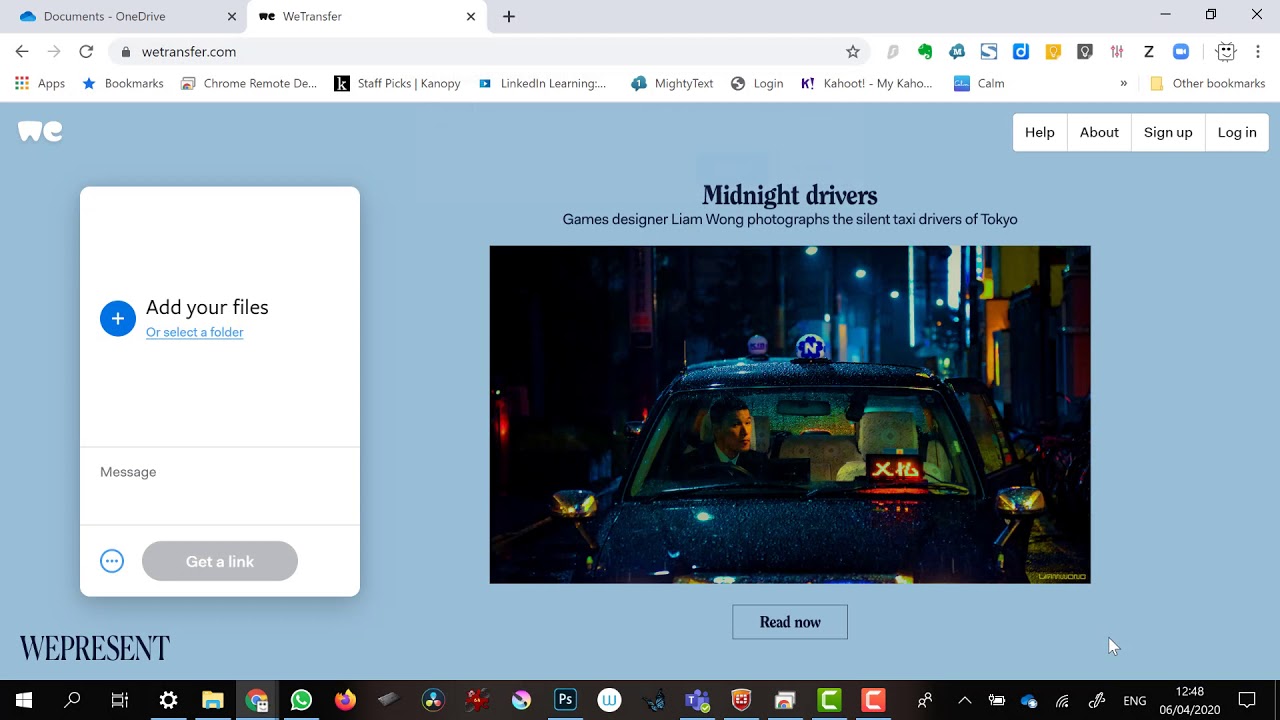
Task: Show hidden system tray icons
Action: [x=964, y=700]
